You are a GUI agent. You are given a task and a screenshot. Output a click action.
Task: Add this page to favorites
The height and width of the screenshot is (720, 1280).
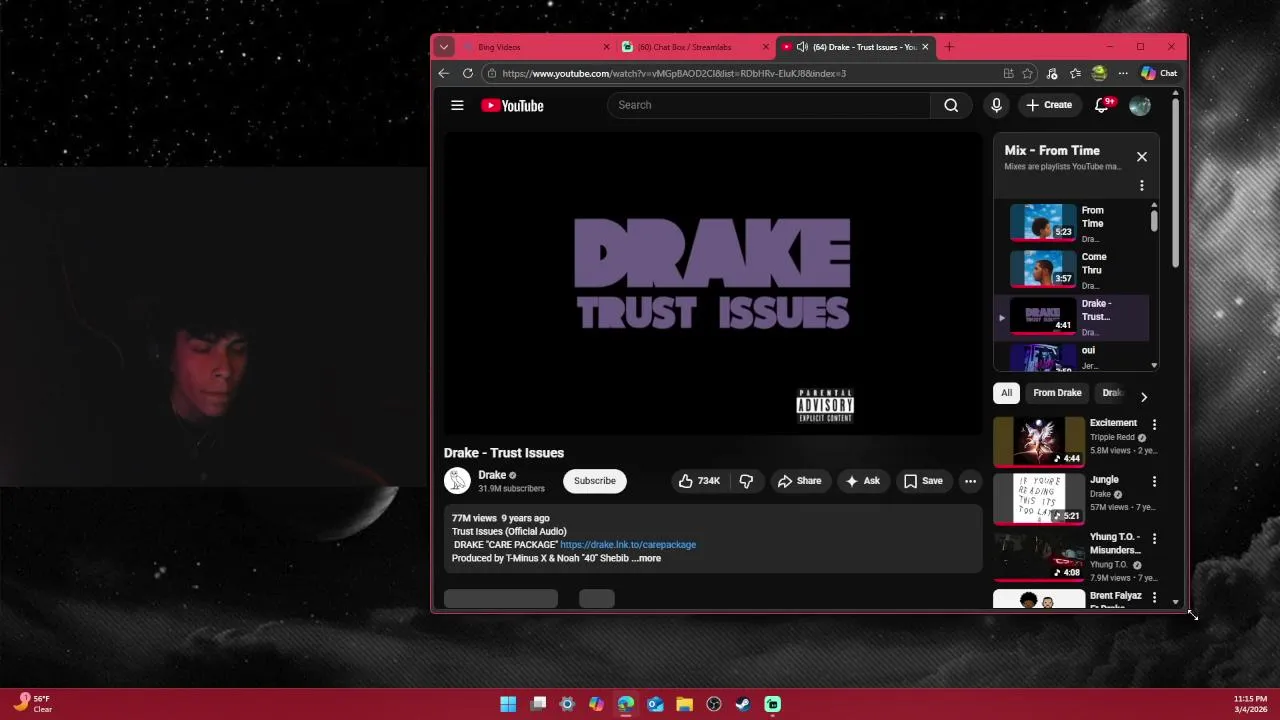pos(1027,73)
